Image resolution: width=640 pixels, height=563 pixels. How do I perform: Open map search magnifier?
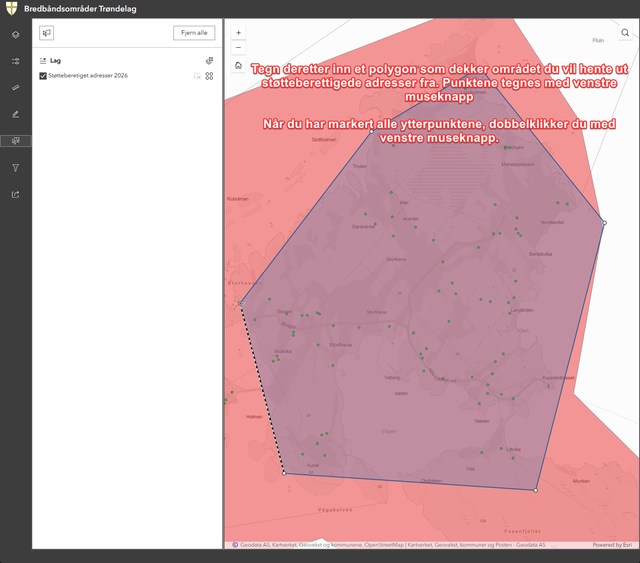pos(625,33)
